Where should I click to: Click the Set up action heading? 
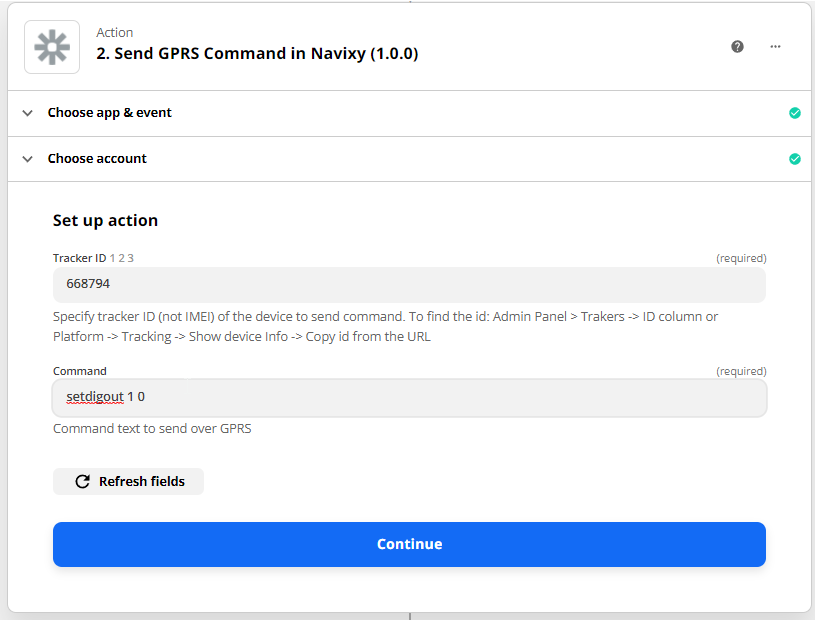[x=105, y=220]
